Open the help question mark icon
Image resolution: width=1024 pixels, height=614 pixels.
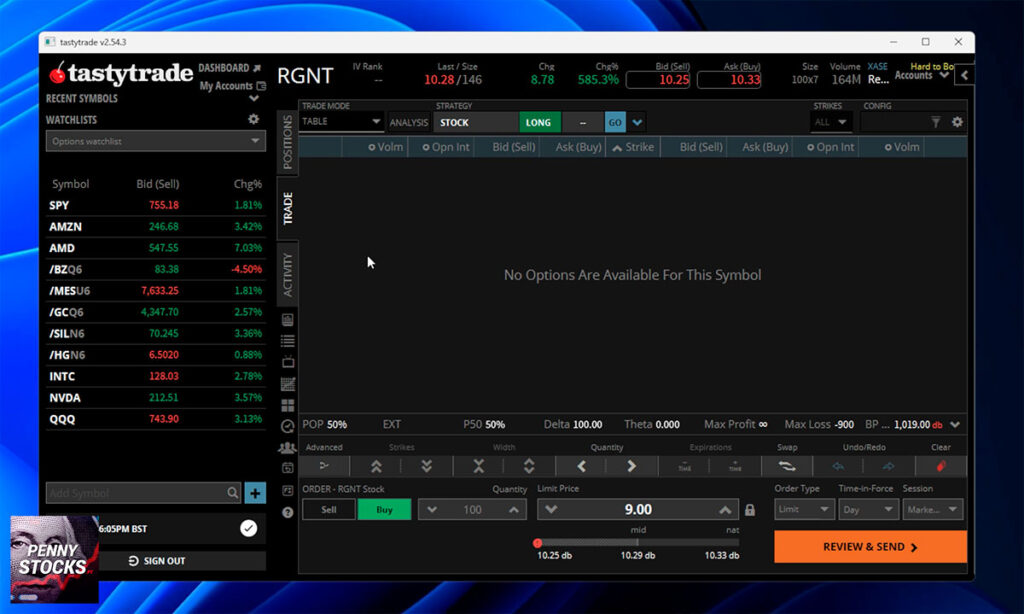(287, 512)
